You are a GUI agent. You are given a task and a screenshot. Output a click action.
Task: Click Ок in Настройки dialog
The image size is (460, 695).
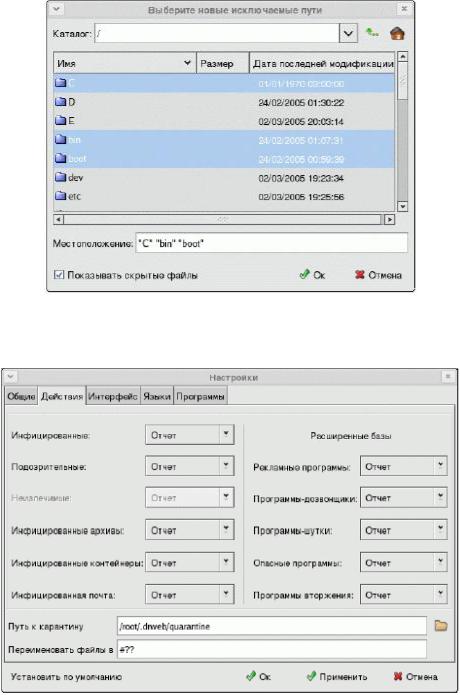pos(258,676)
